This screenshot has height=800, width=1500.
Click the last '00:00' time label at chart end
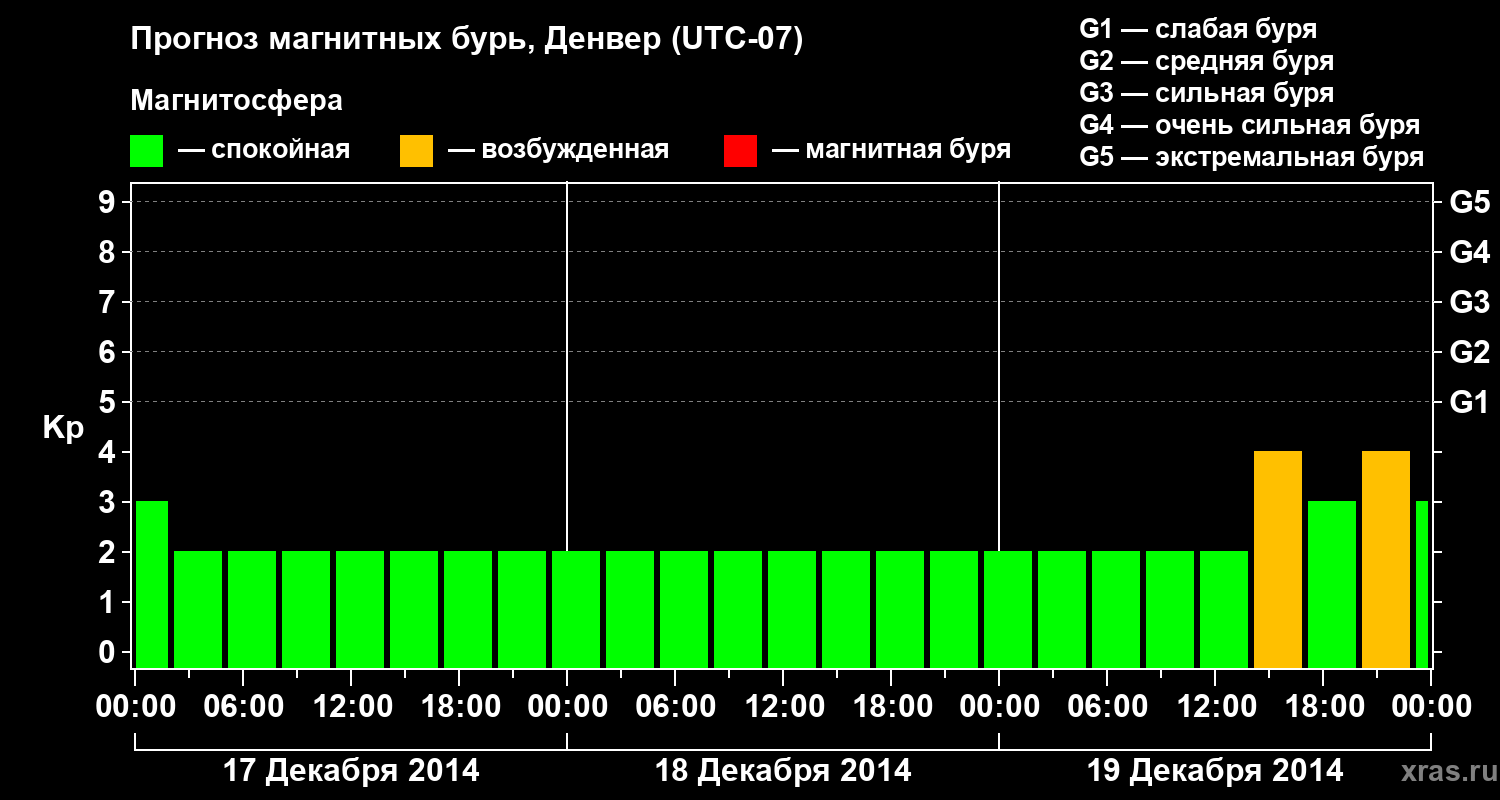[x=1431, y=706]
